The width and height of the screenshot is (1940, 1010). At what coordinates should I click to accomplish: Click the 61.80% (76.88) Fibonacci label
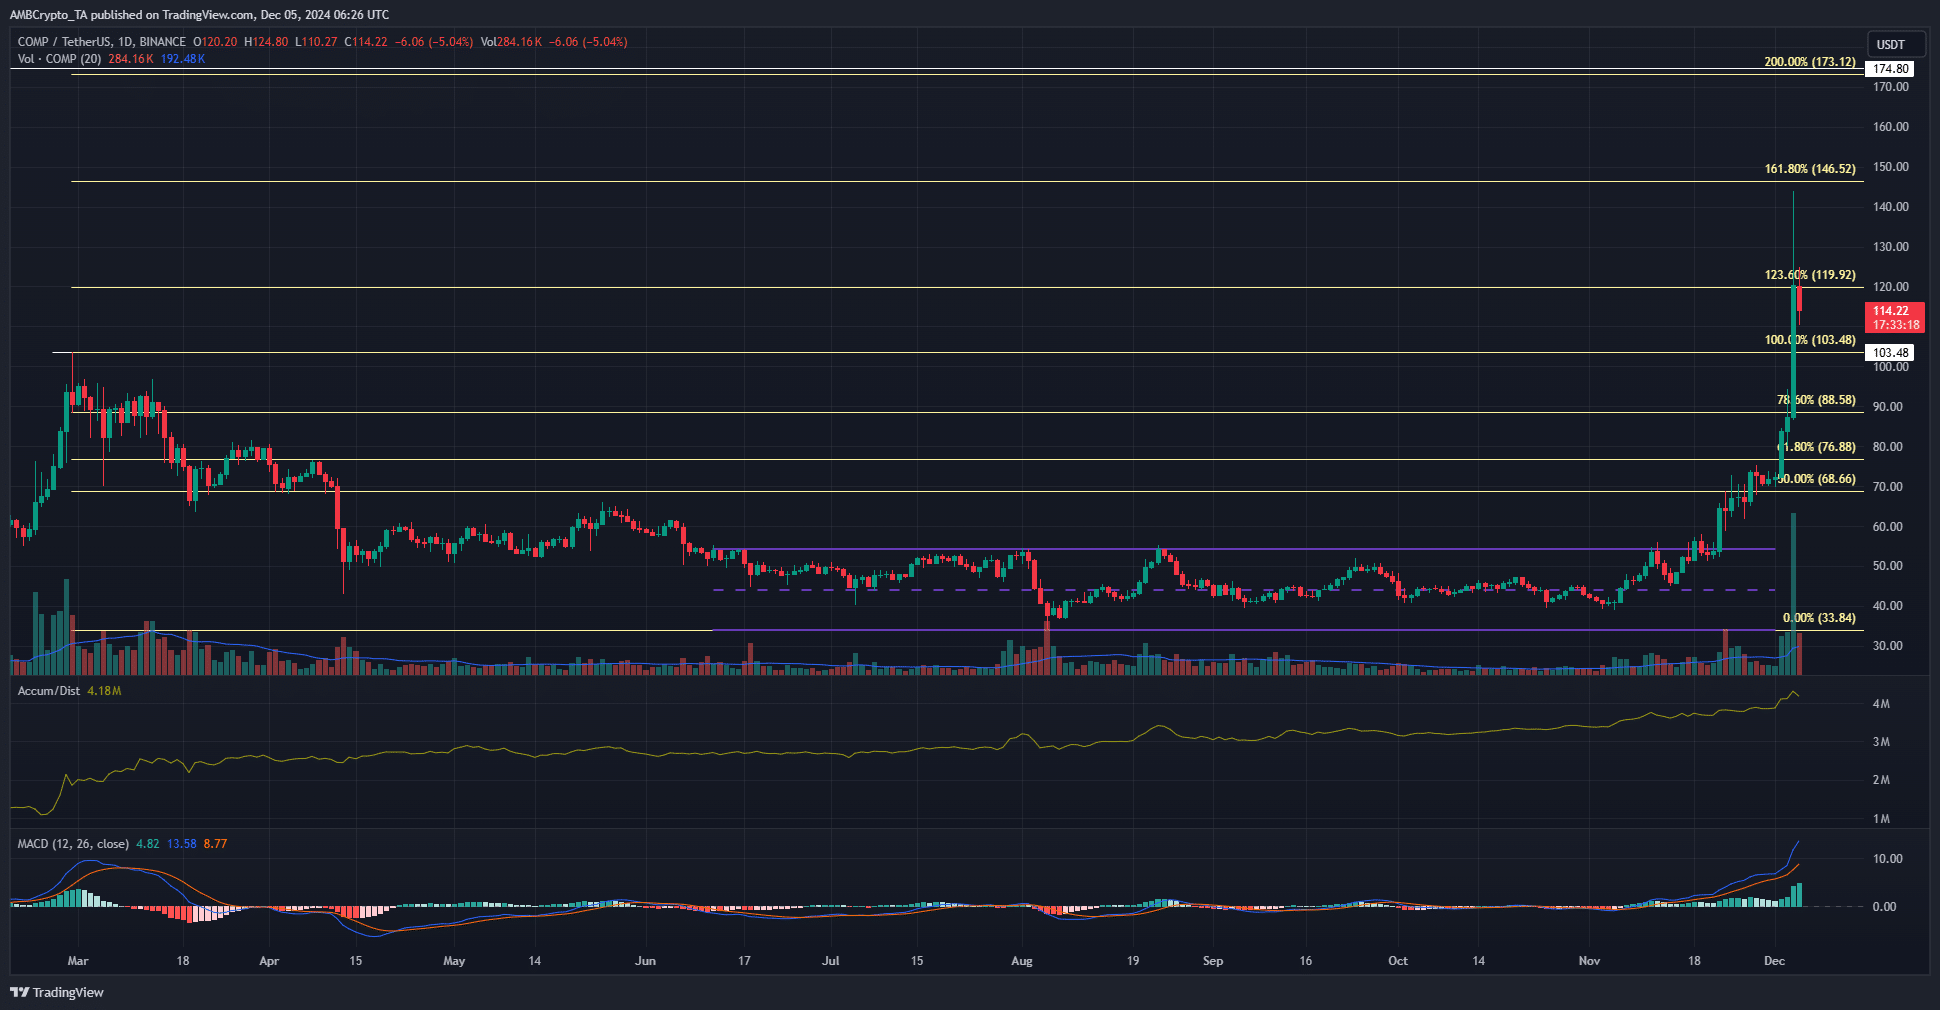[x=1815, y=447]
